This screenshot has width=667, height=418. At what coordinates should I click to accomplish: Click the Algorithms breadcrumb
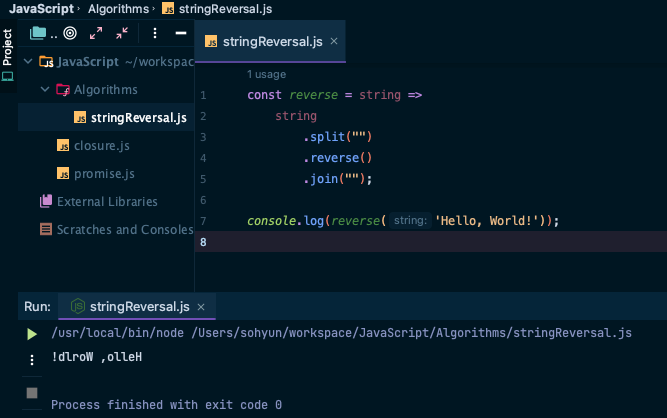point(118,9)
